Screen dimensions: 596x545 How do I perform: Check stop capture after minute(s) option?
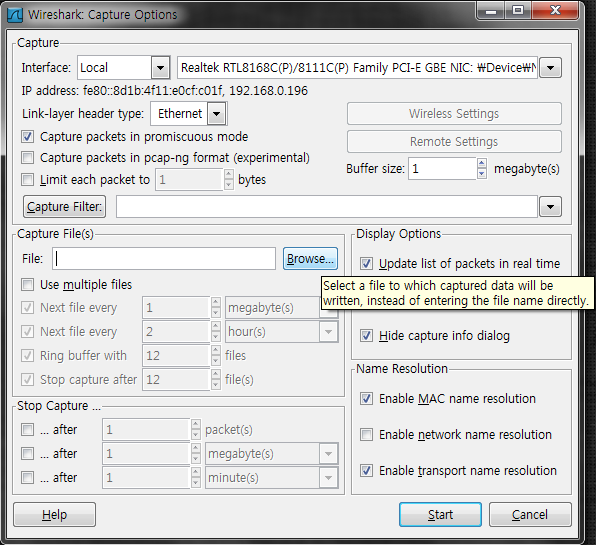27,477
